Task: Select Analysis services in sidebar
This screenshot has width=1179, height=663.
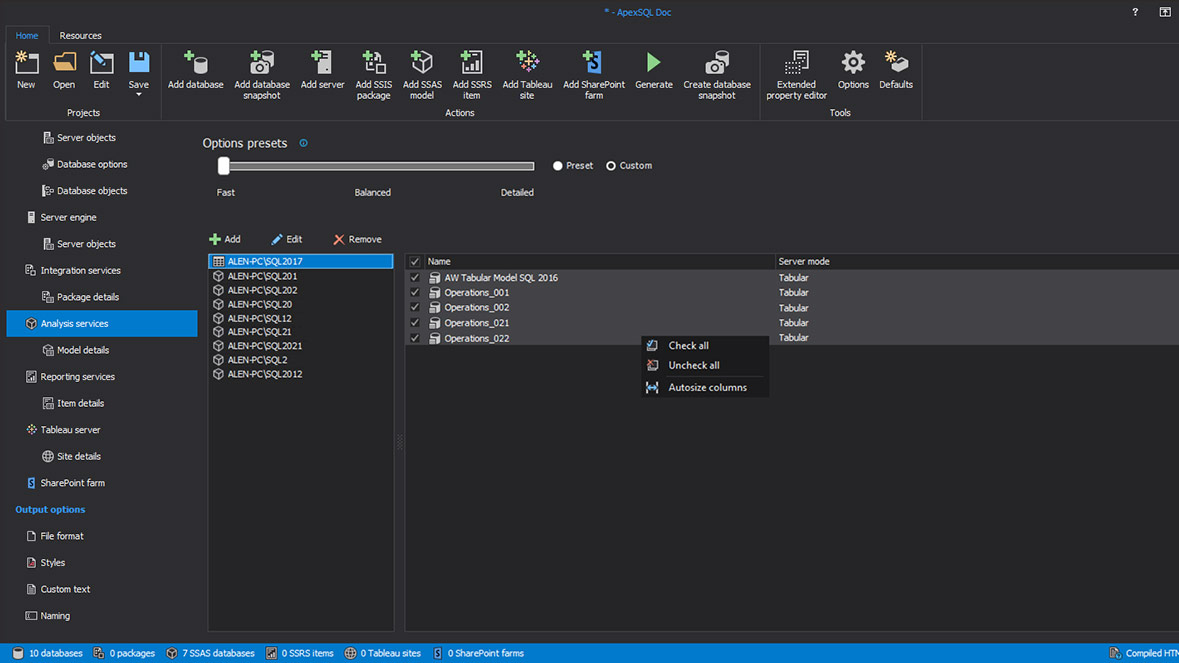Action: (x=102, y=323)
